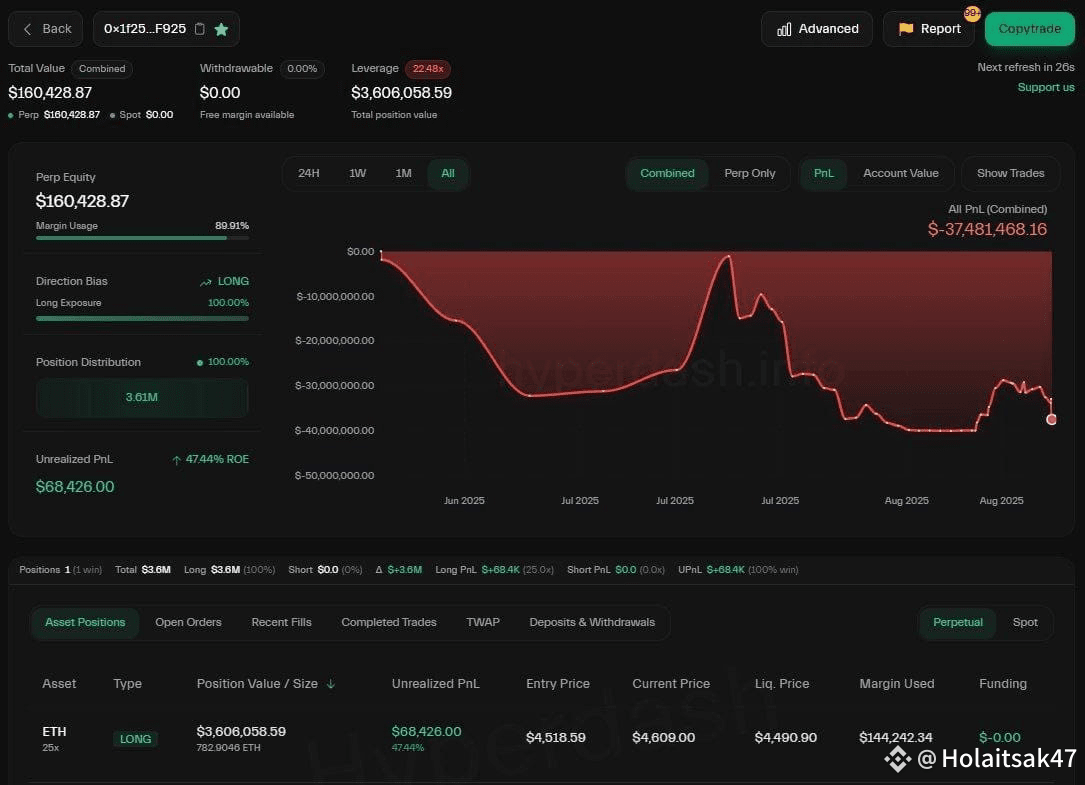Click the Copytrade button
The height and width of the screenshot is (785, 1085).
point(1030,29)
